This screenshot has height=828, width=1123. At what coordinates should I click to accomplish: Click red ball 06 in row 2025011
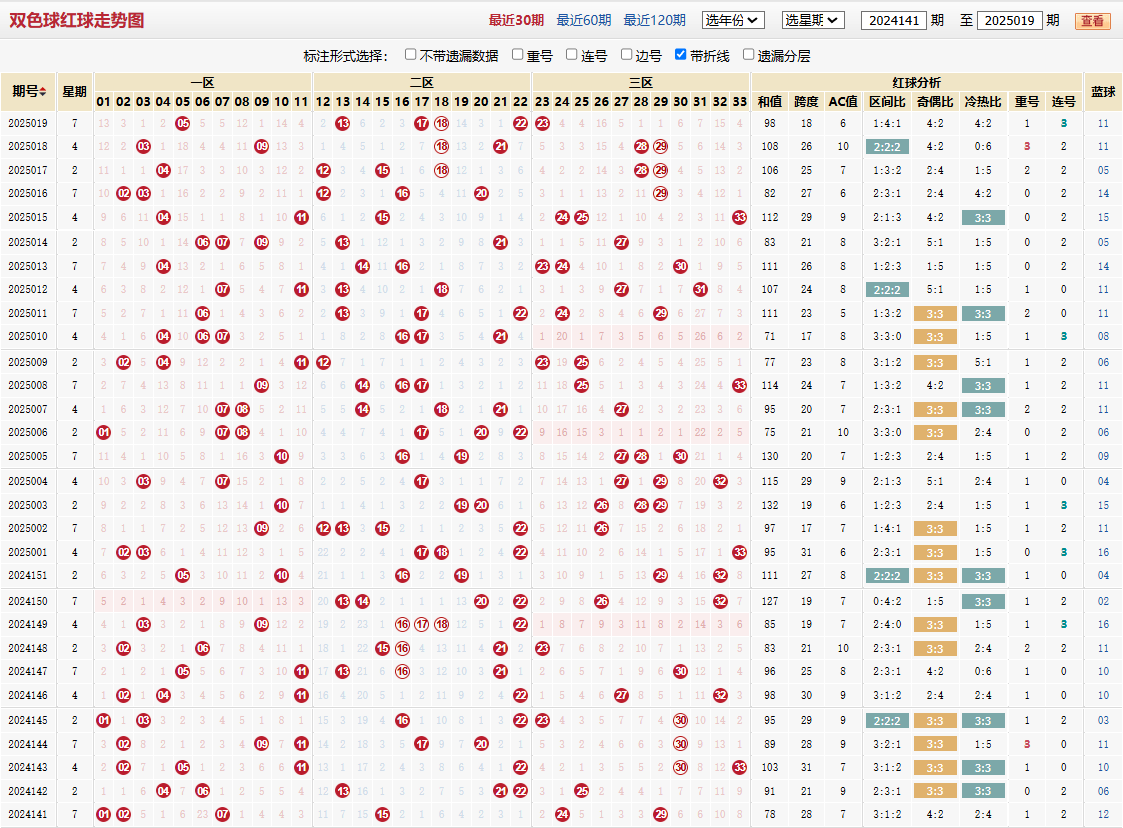(x=203, y=313)
